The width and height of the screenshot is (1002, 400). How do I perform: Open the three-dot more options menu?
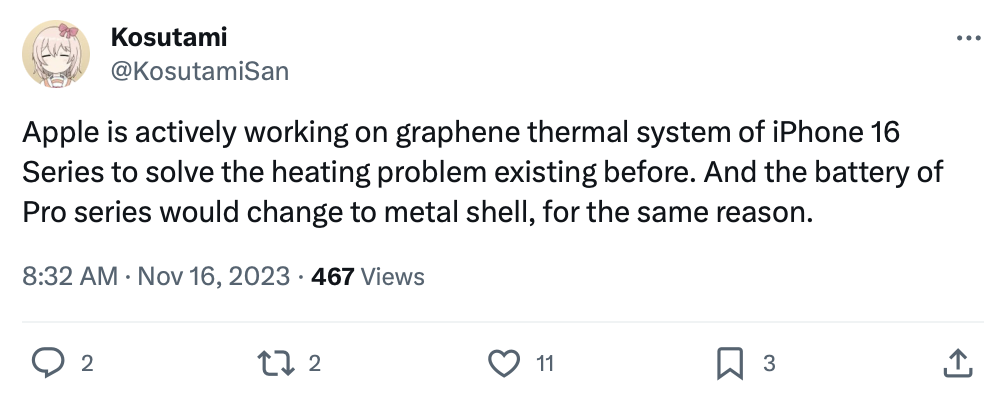coord(969,39)
